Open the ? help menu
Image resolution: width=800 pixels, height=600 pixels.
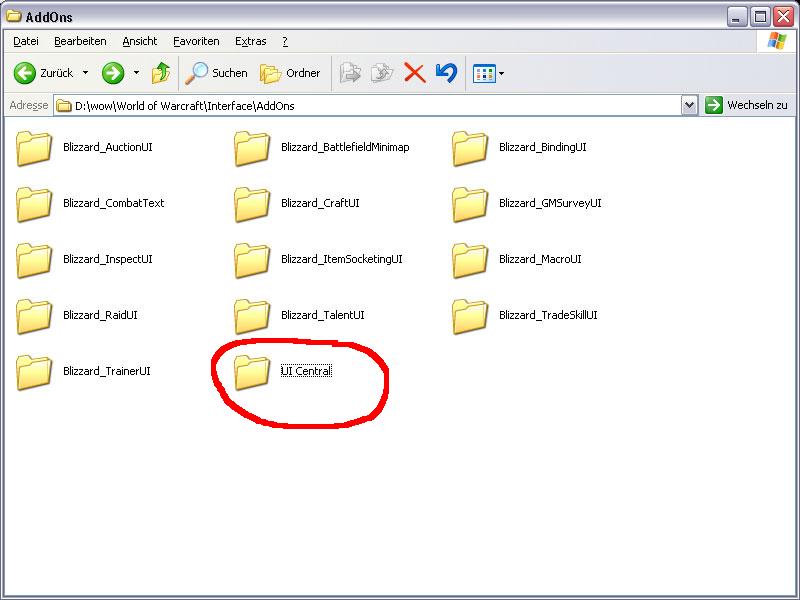click(285, 41)
